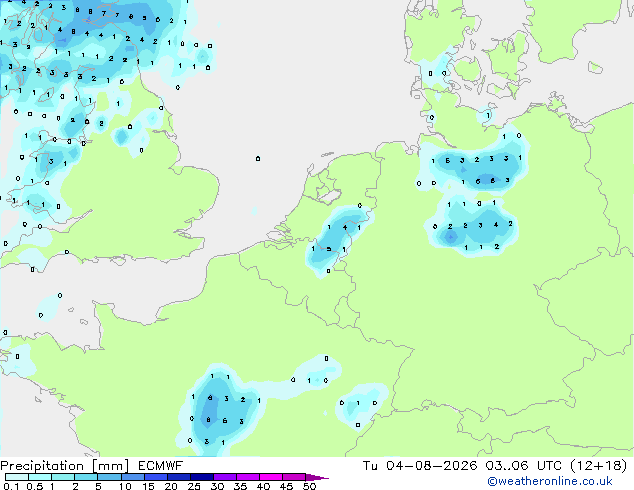The image size is (634, 490).
Task: Select the 35–40 mm magenta-purple legend swatch
Action: pos(248,477)
